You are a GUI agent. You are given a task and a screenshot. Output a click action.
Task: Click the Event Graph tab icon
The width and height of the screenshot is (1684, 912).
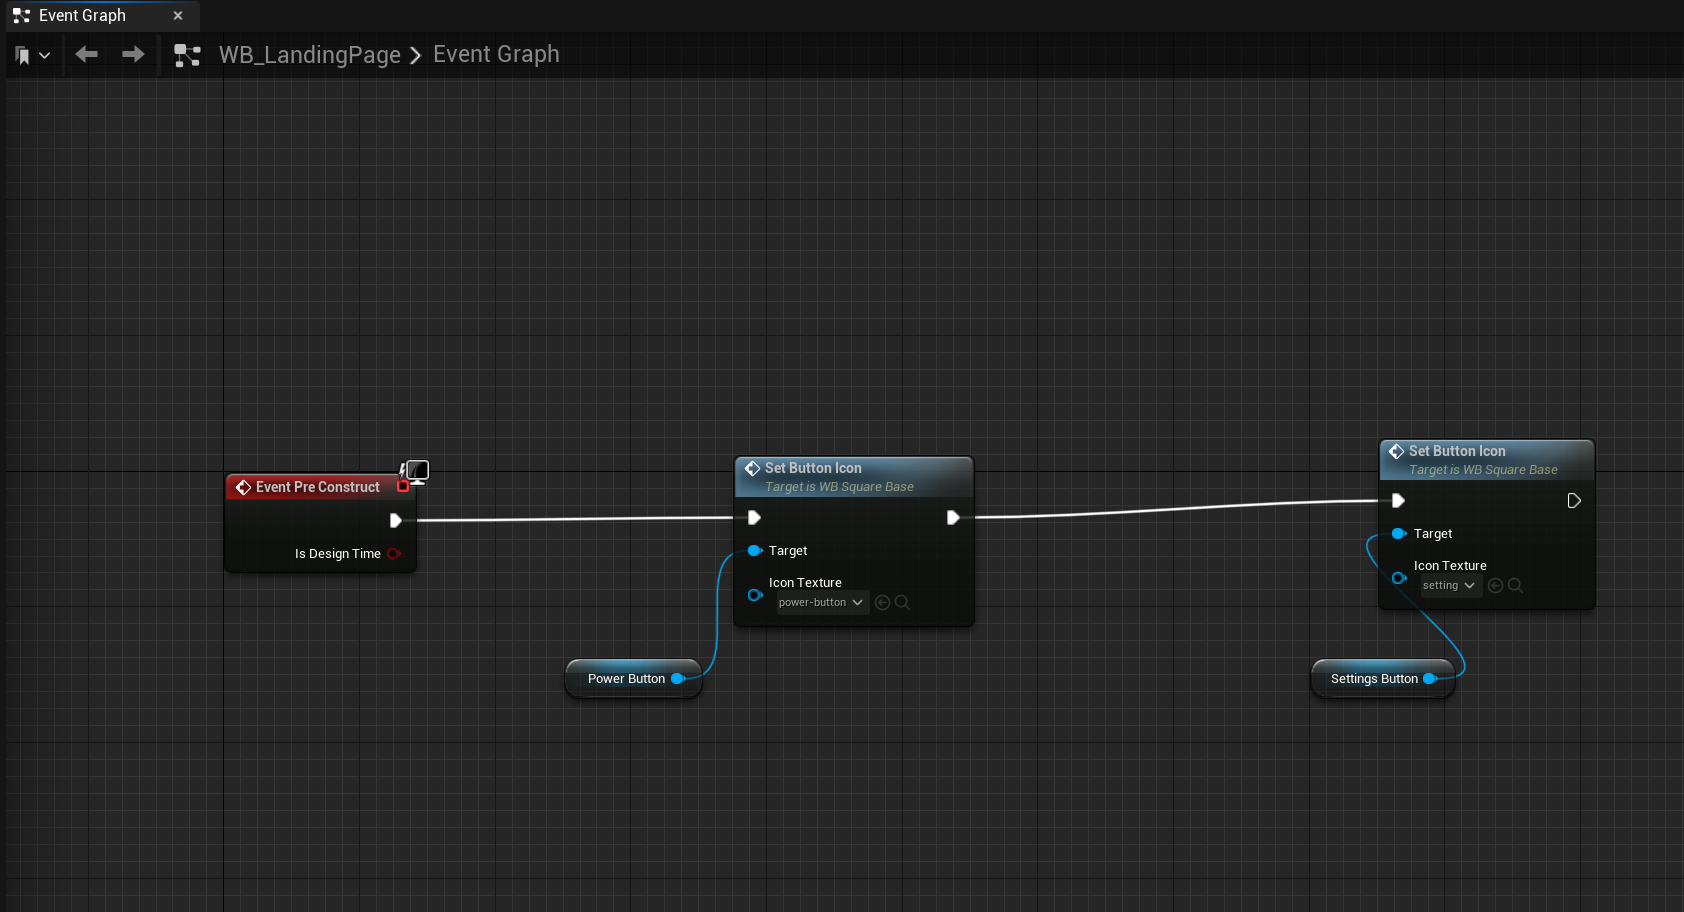(21, 15)
